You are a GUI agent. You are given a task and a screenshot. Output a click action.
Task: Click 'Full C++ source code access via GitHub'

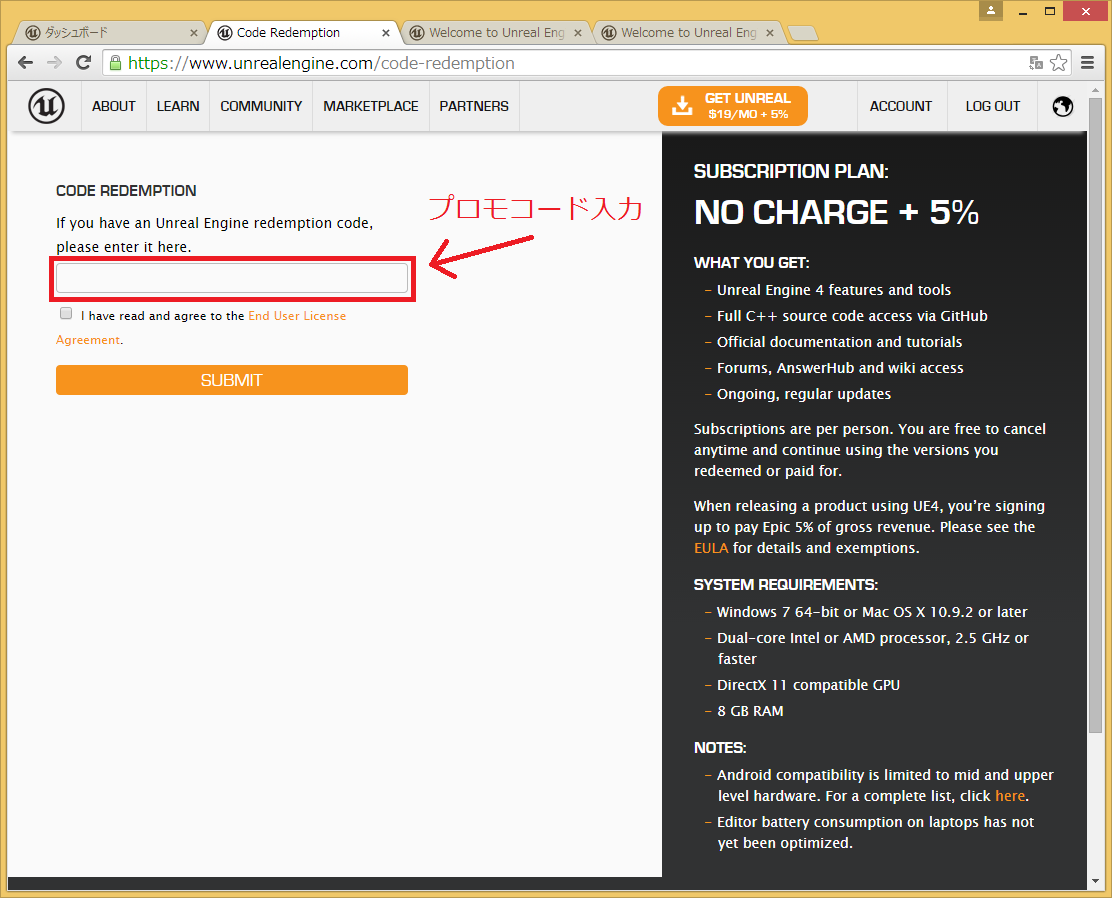pyautogui.click(x=852, y=316)
